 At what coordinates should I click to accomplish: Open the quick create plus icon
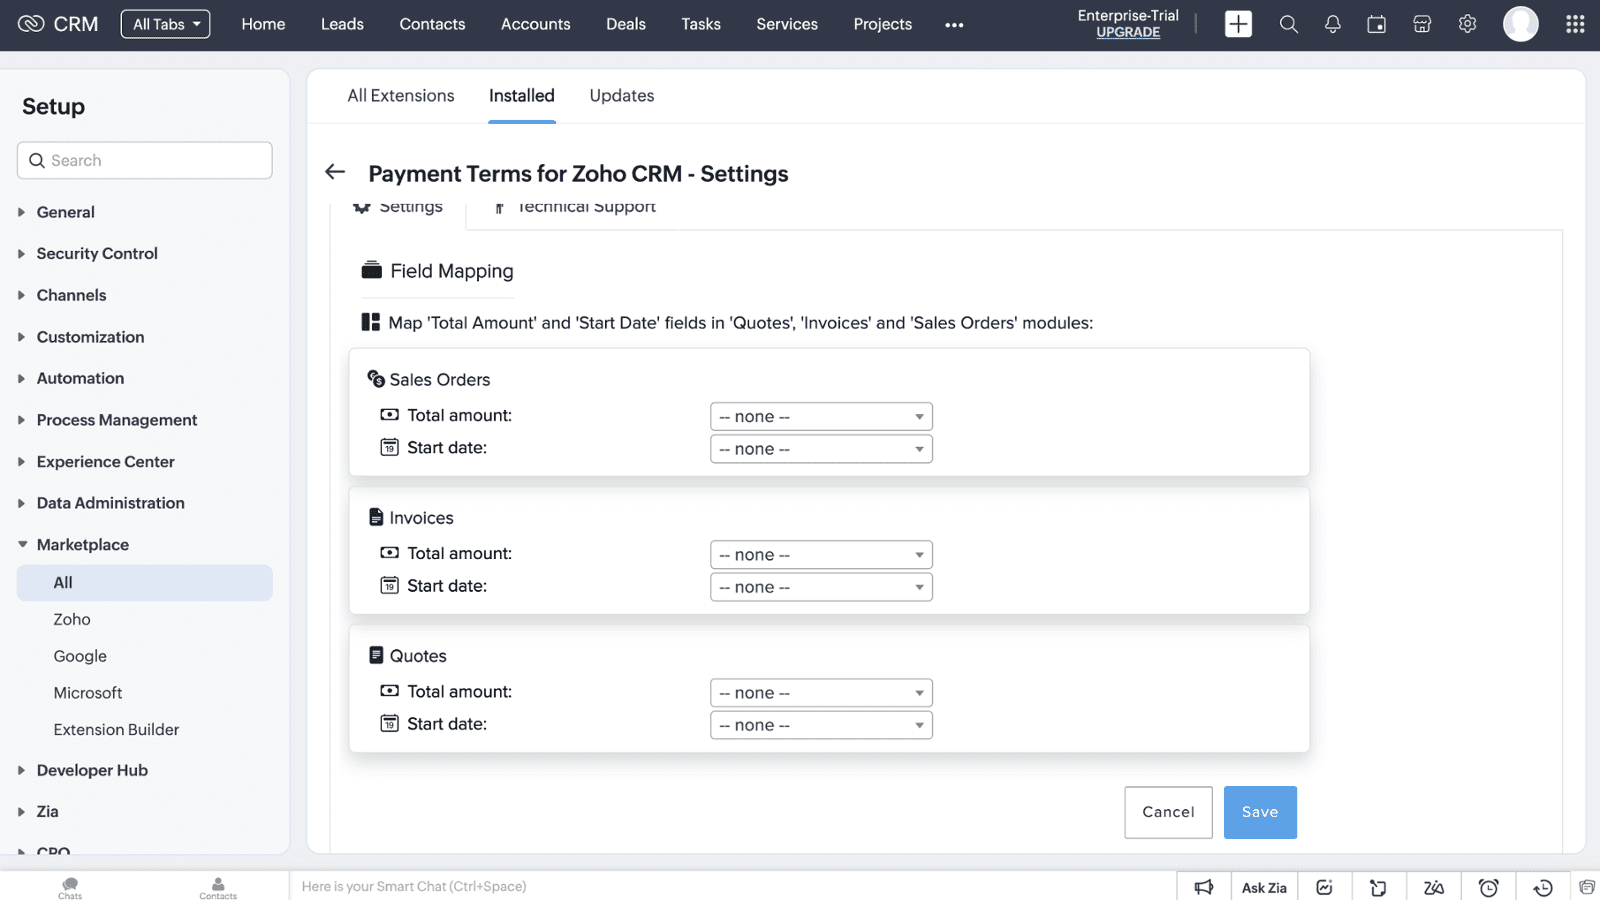click(1238, 24)
